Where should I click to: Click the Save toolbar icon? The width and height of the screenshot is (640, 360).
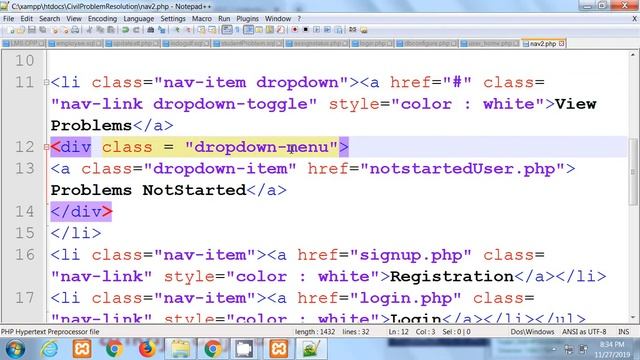(32, 30)
